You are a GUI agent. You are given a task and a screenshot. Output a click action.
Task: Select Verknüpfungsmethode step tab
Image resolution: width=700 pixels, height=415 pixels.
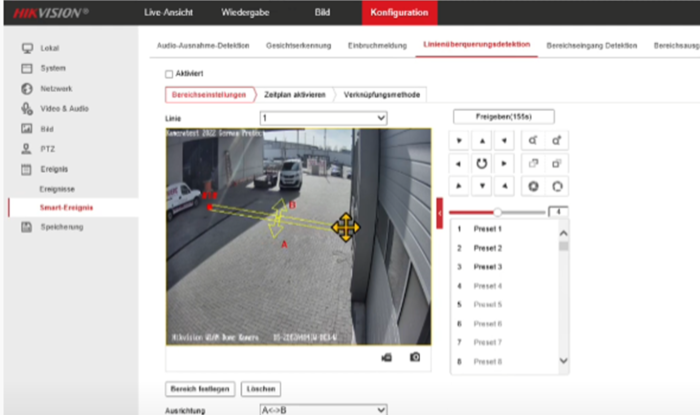(382, 95)
